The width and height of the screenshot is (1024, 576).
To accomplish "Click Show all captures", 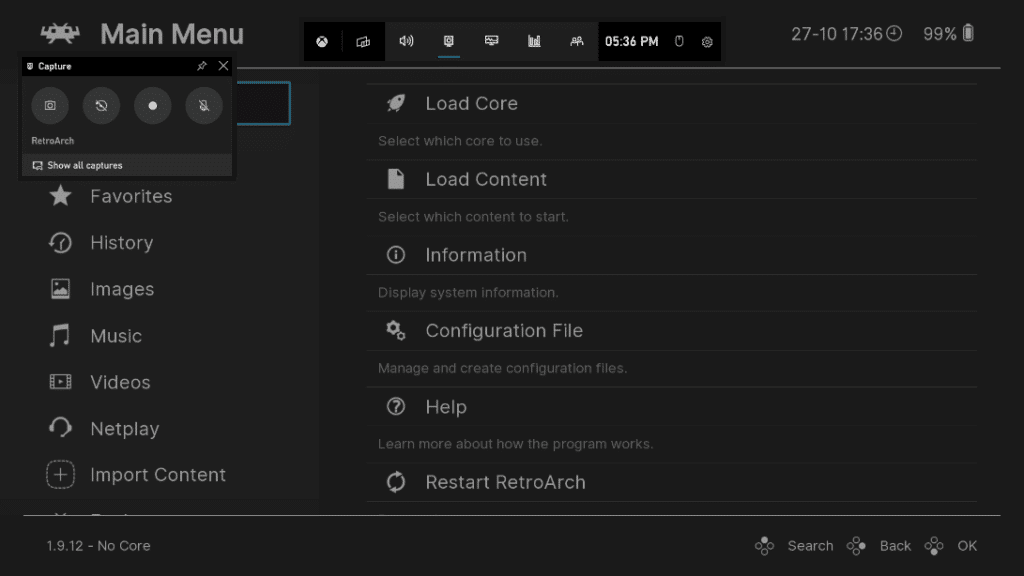I will (84, 166).
